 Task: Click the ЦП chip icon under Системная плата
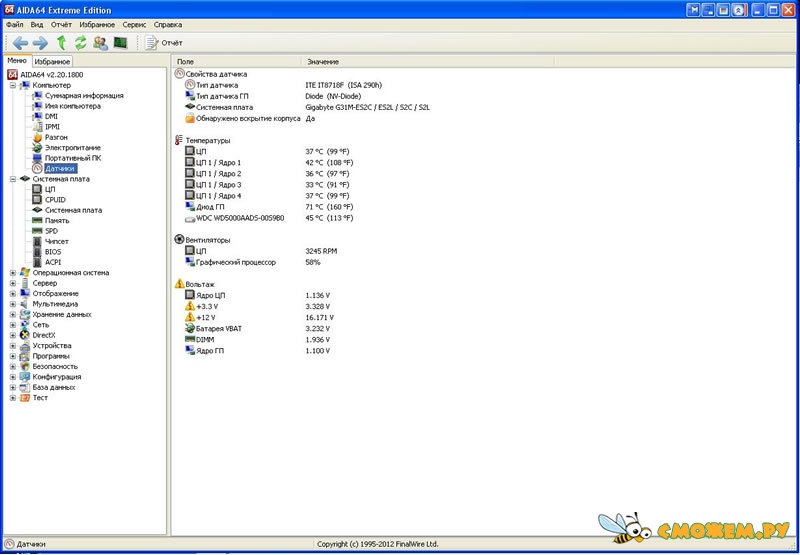37,189
